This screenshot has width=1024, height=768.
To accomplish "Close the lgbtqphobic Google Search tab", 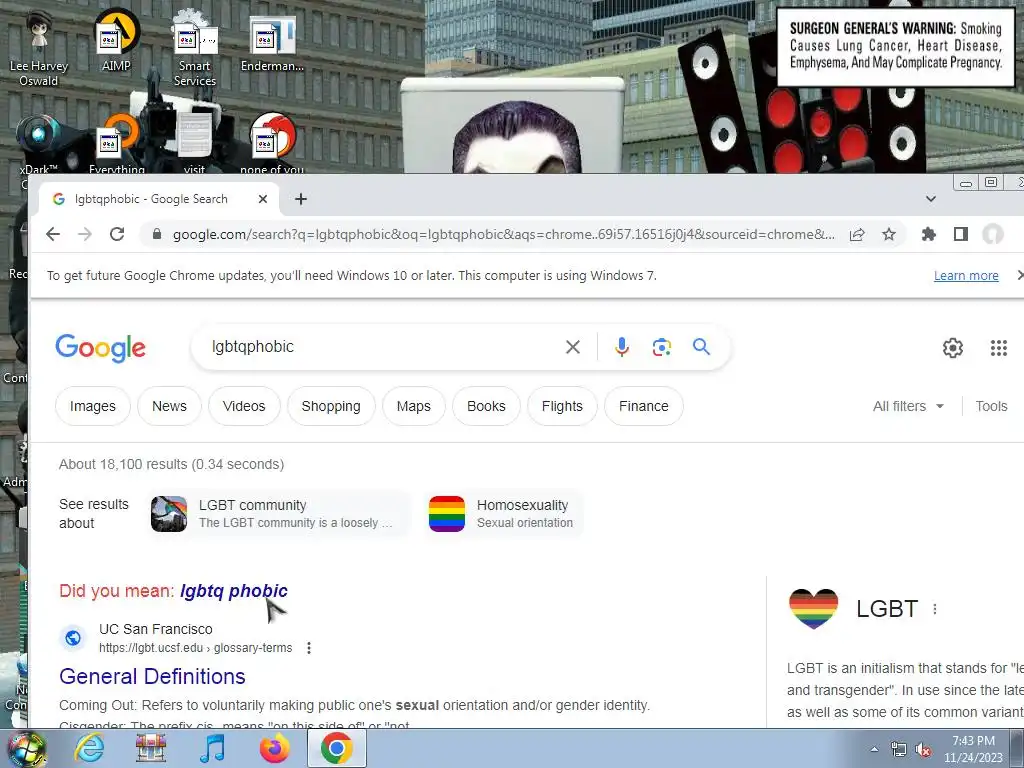I will point(263,199).
